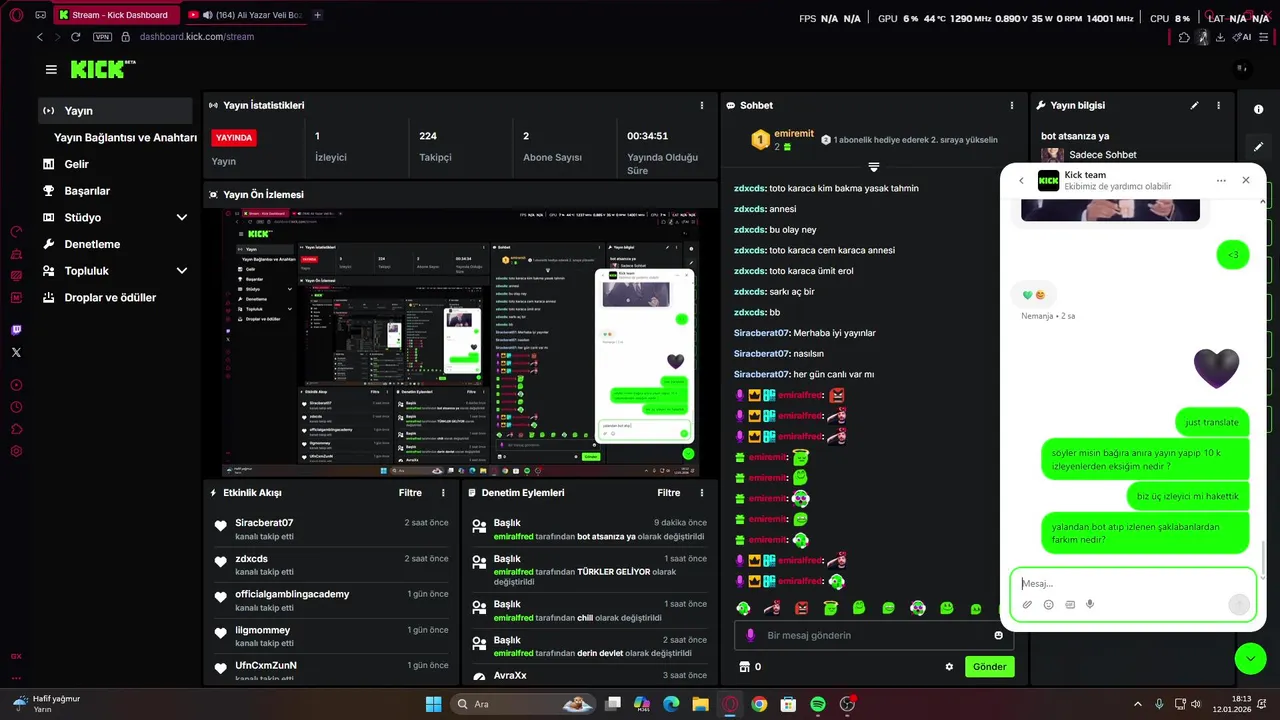Screen dimensions: 1280x720
Task: Open Yayın Bağlantısı ve Anahtarı page
Action: [125, 138]
